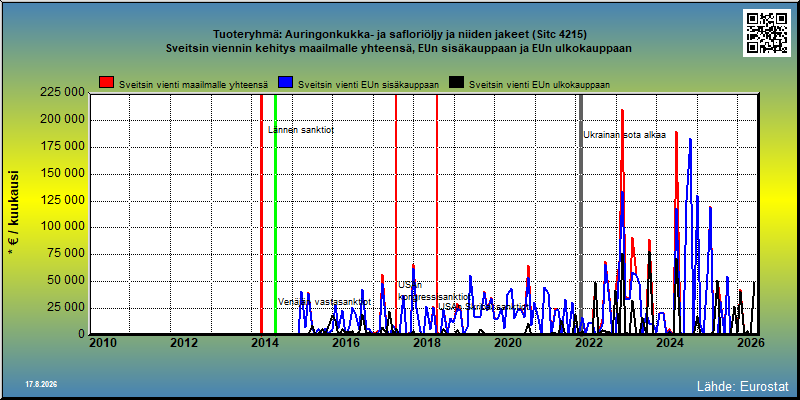
Task: Click the 2024 label on the x-axis
Action: (x=670, y=343)
